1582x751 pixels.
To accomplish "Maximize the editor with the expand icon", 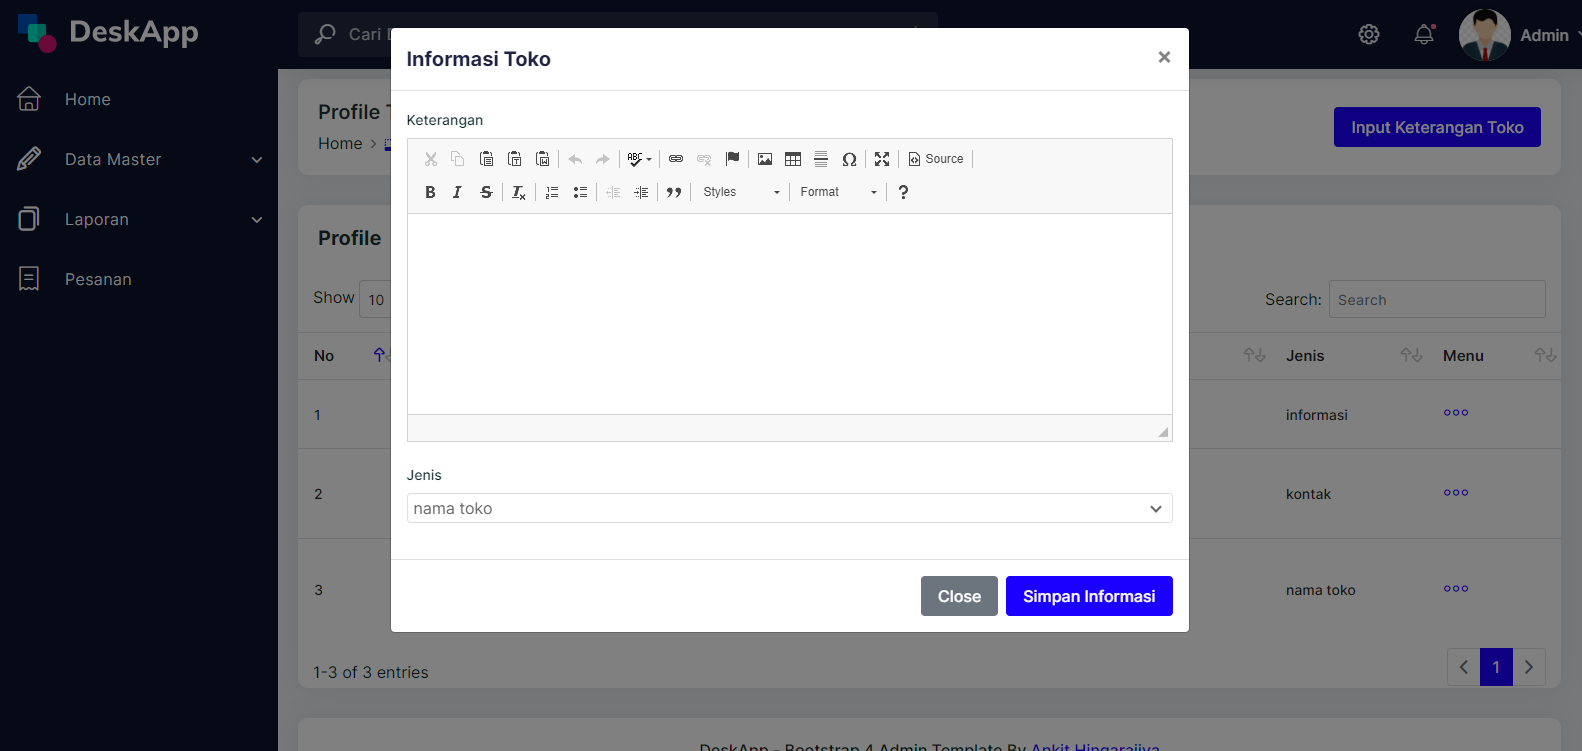I will [x=882, y=159].
